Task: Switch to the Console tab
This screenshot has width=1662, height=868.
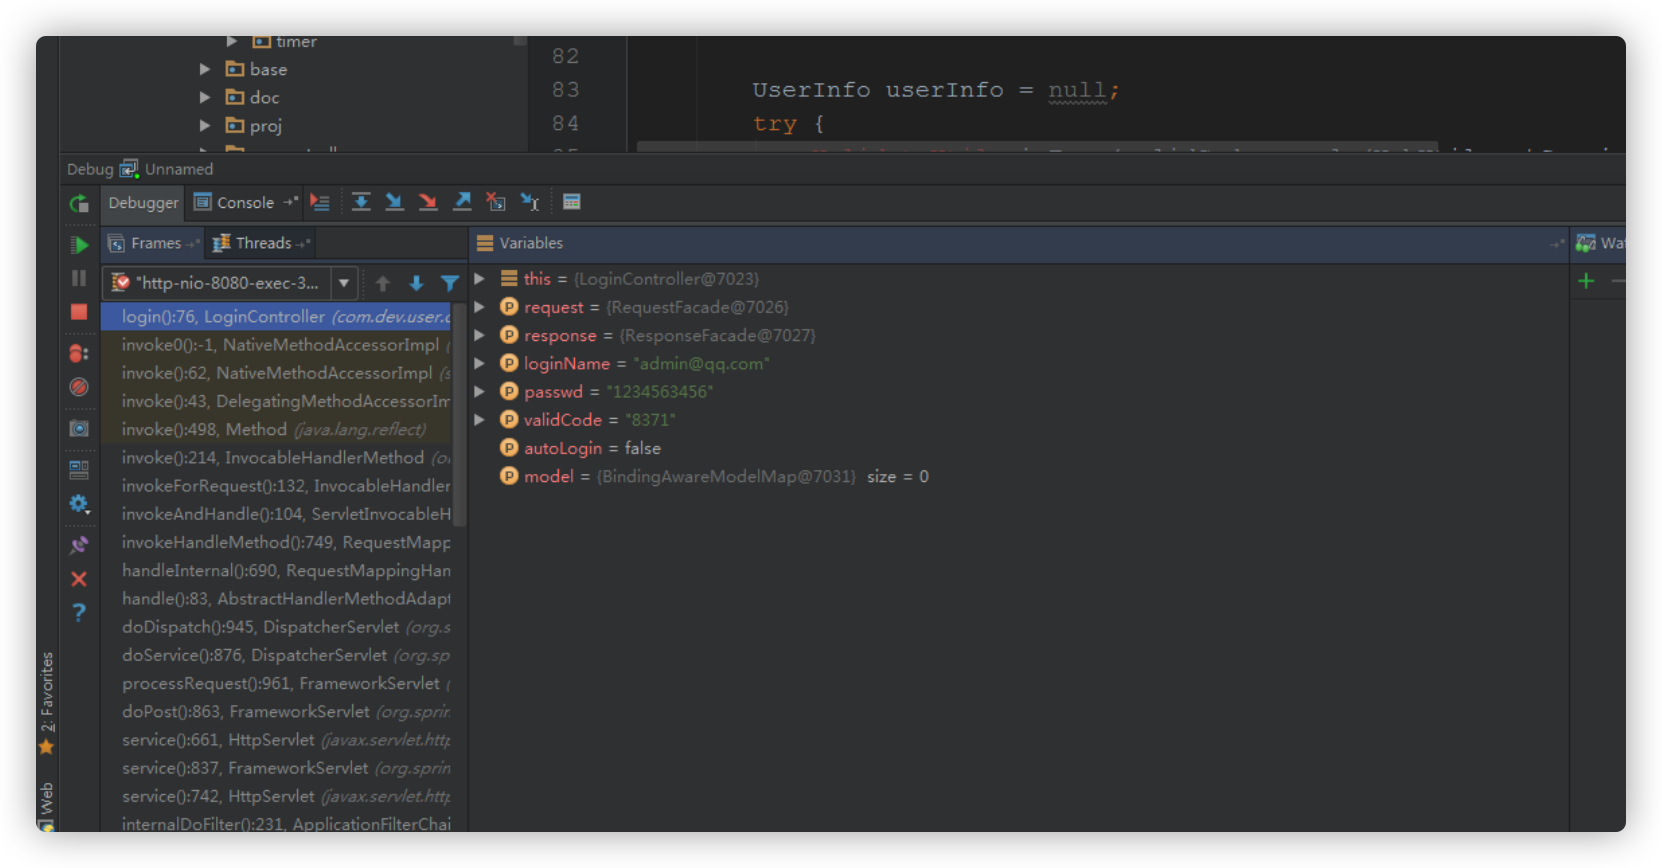Action: tap(234, 202)
